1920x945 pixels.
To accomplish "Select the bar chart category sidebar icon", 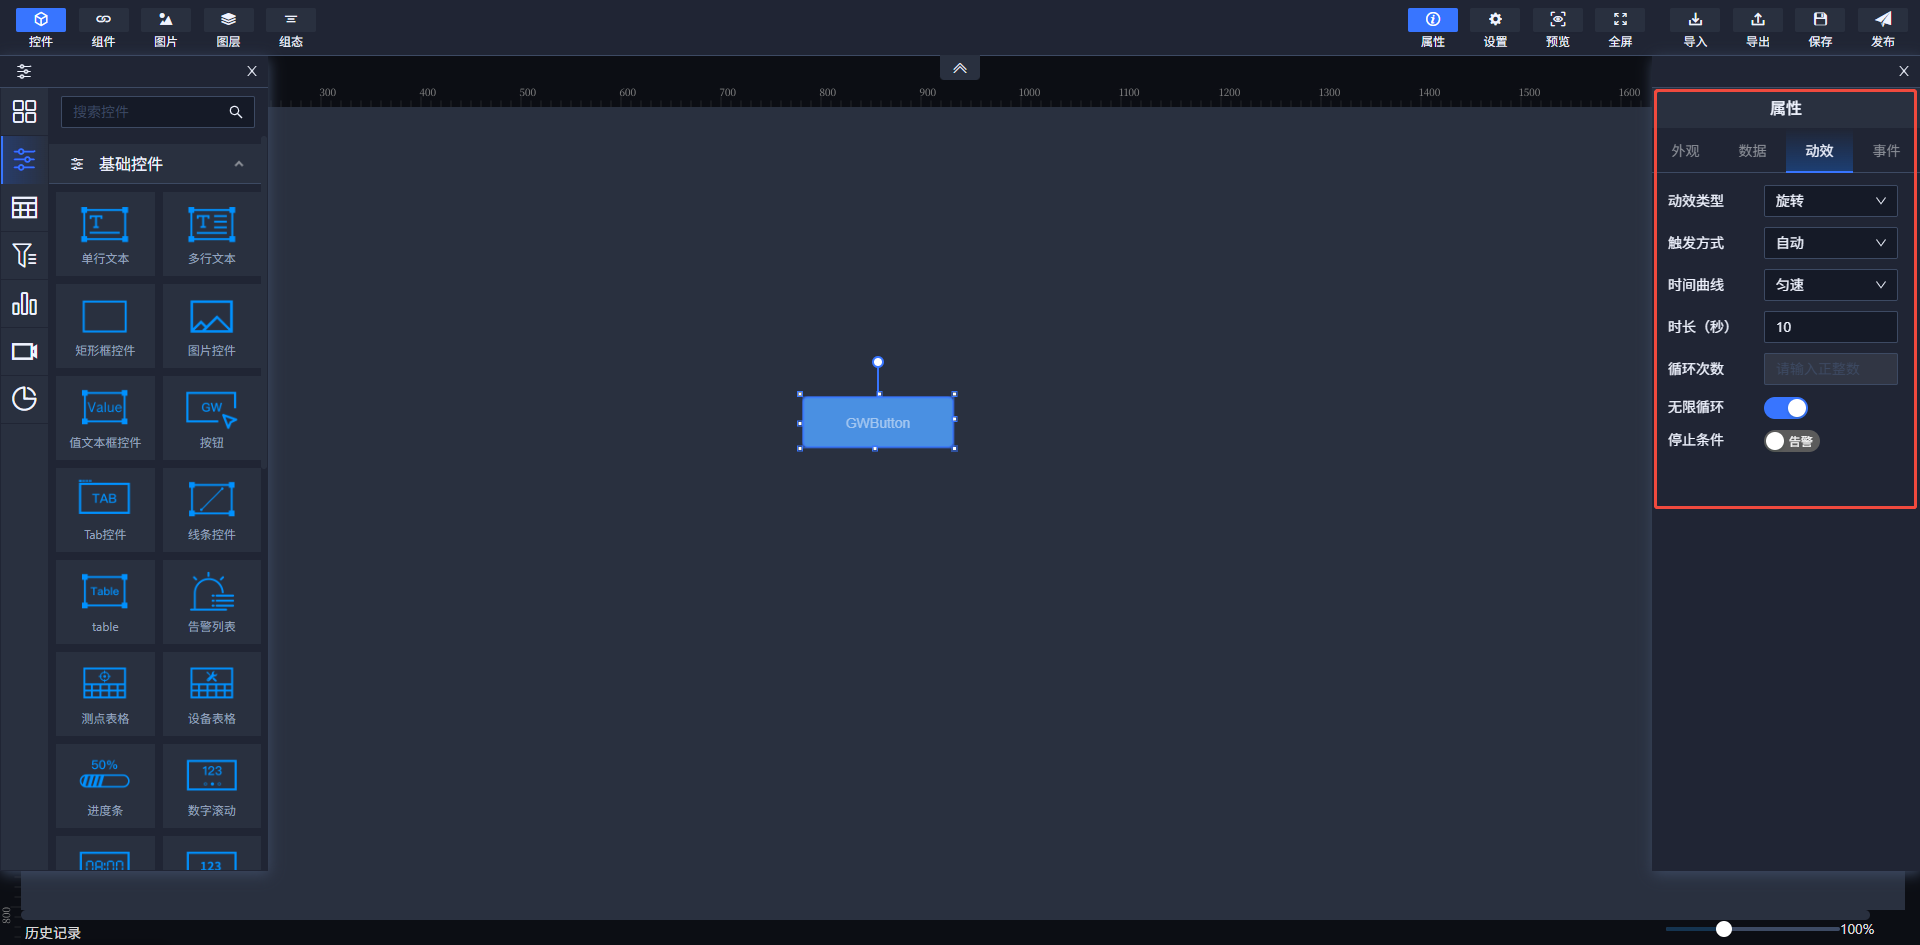I will [24, 303].
